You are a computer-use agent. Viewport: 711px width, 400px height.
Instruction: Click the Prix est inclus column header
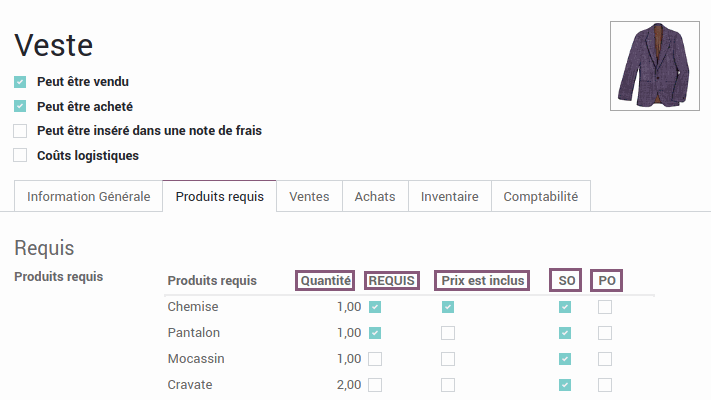(x=482, y=280)
